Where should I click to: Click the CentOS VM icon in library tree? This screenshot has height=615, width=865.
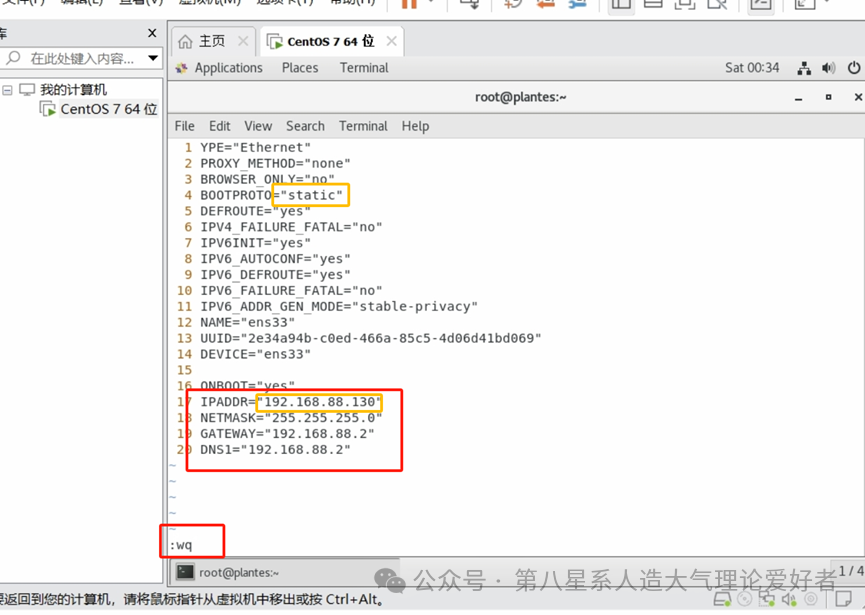(x=48, y=109)
